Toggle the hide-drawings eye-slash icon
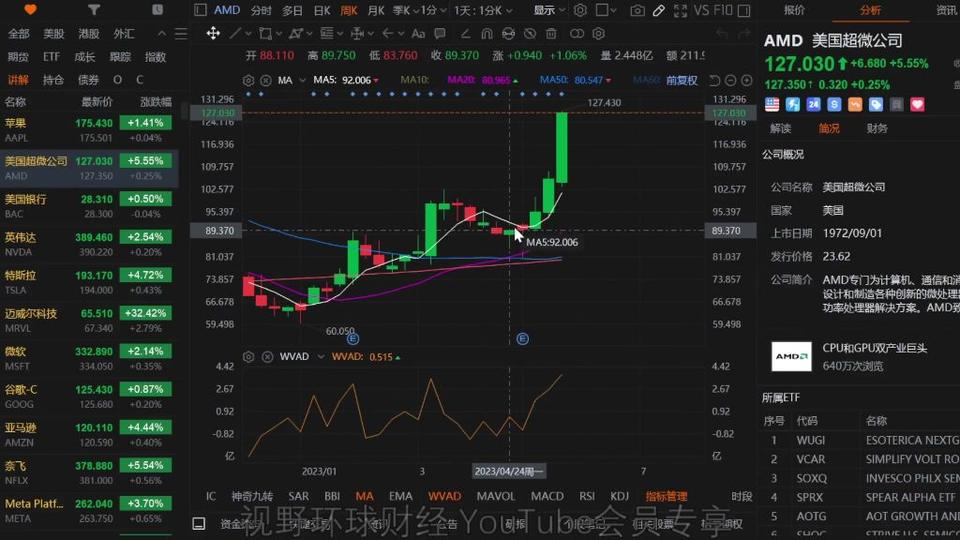960x540 pixels. [x=530, y=33]
